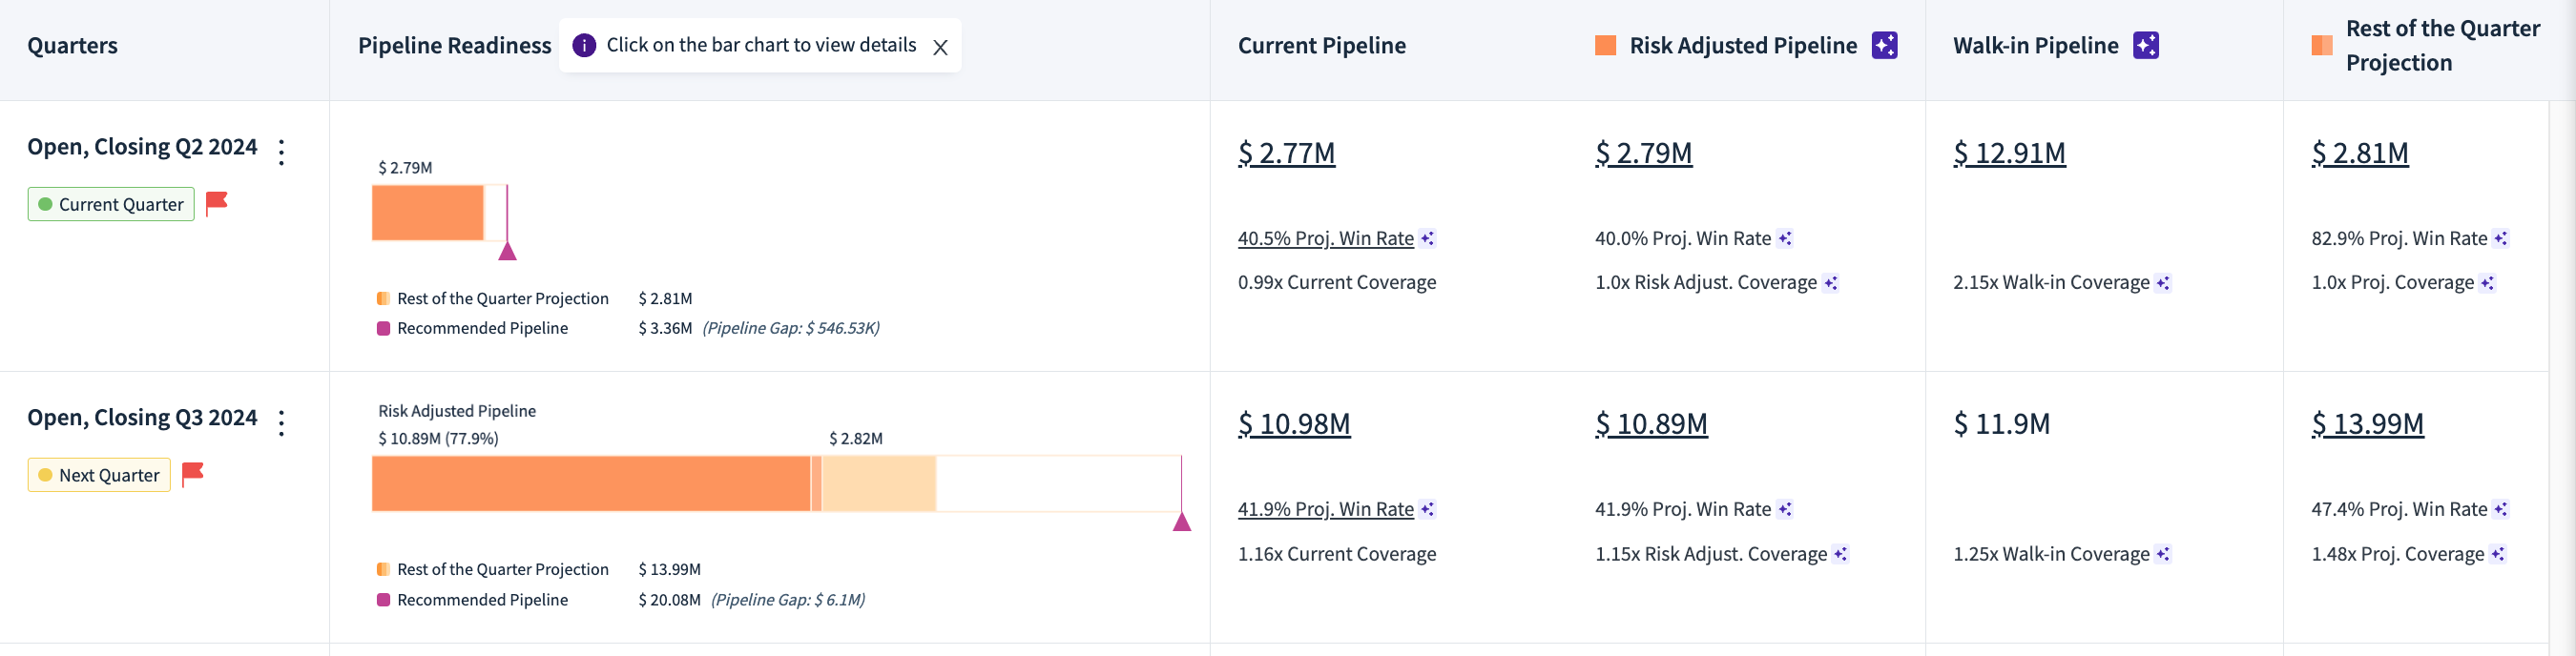Click Q2 Recommended Pipeline legend swatch
2576x656 pixels.
point(383,328)
